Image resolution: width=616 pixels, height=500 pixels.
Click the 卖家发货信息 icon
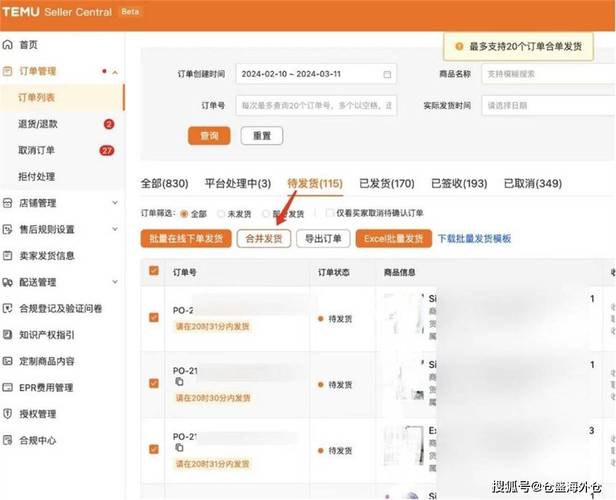[x=7, y=256]
